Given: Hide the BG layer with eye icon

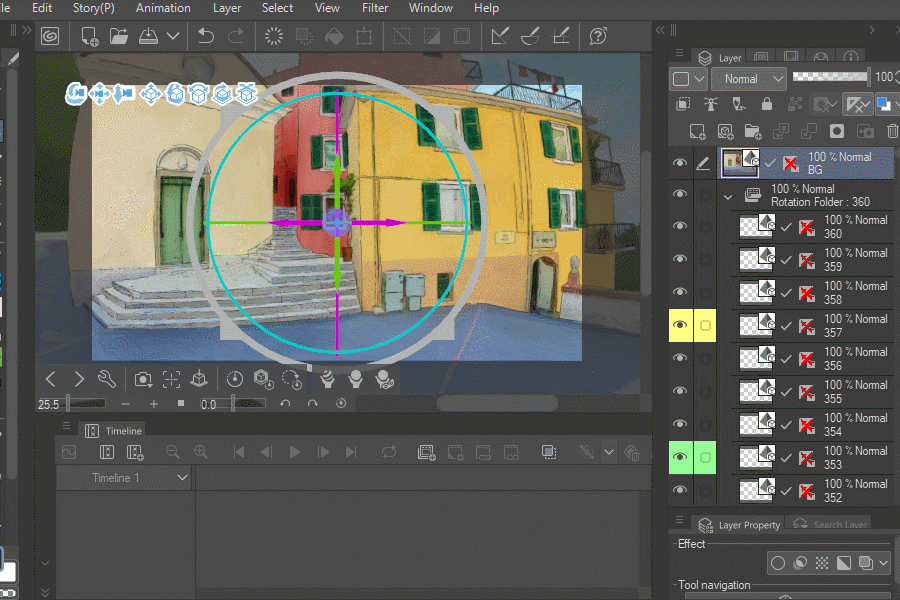Looking at the screenshot, I should pyautogui.click(x=680, y=163).
